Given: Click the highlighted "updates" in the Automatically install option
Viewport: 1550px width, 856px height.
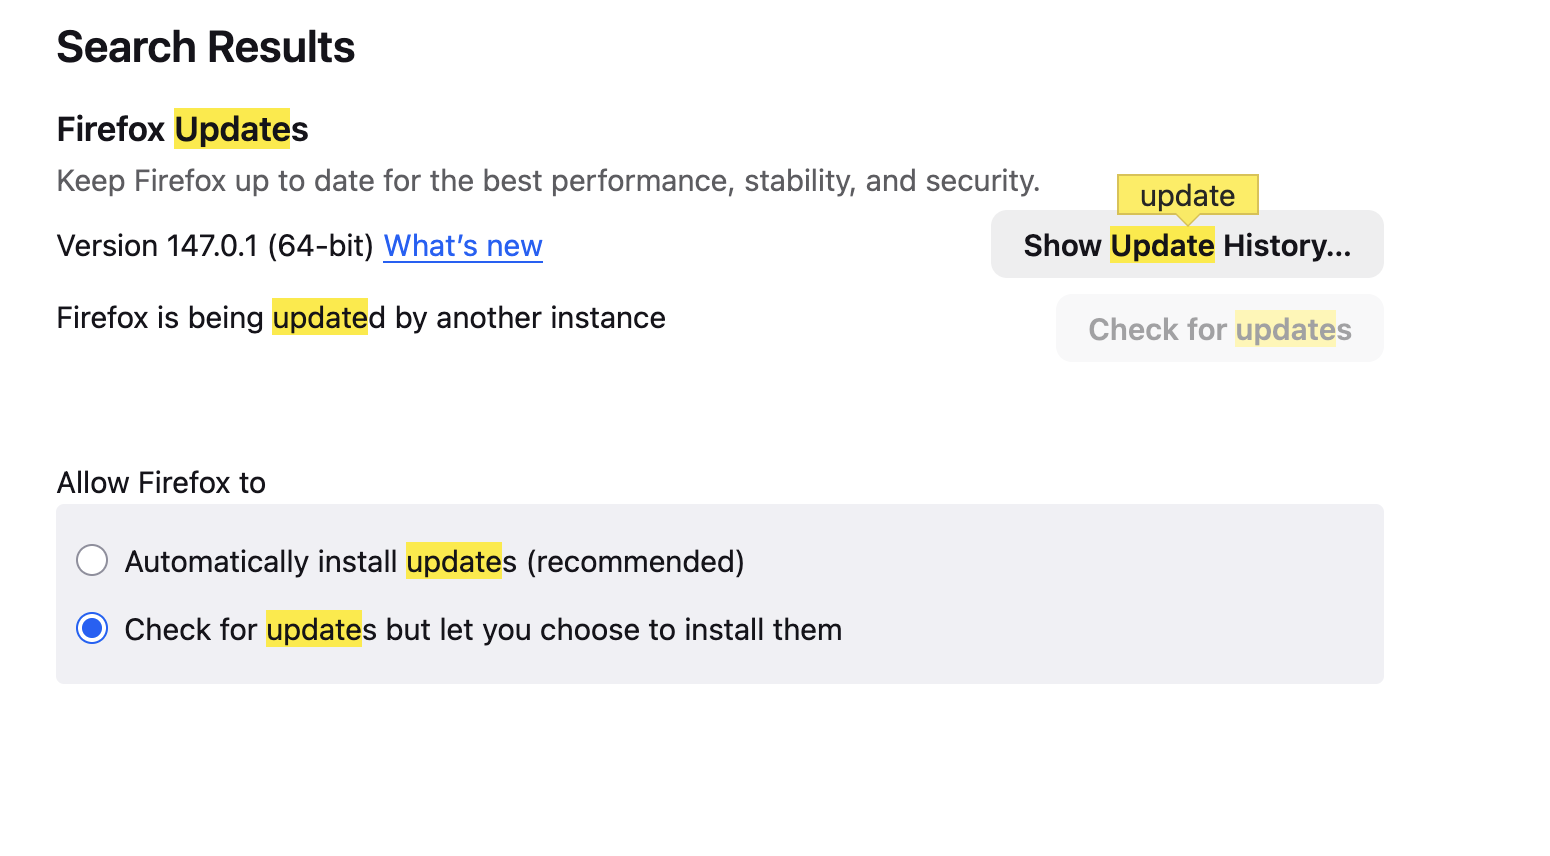Looking at the screenshot, I should (453, 562).
